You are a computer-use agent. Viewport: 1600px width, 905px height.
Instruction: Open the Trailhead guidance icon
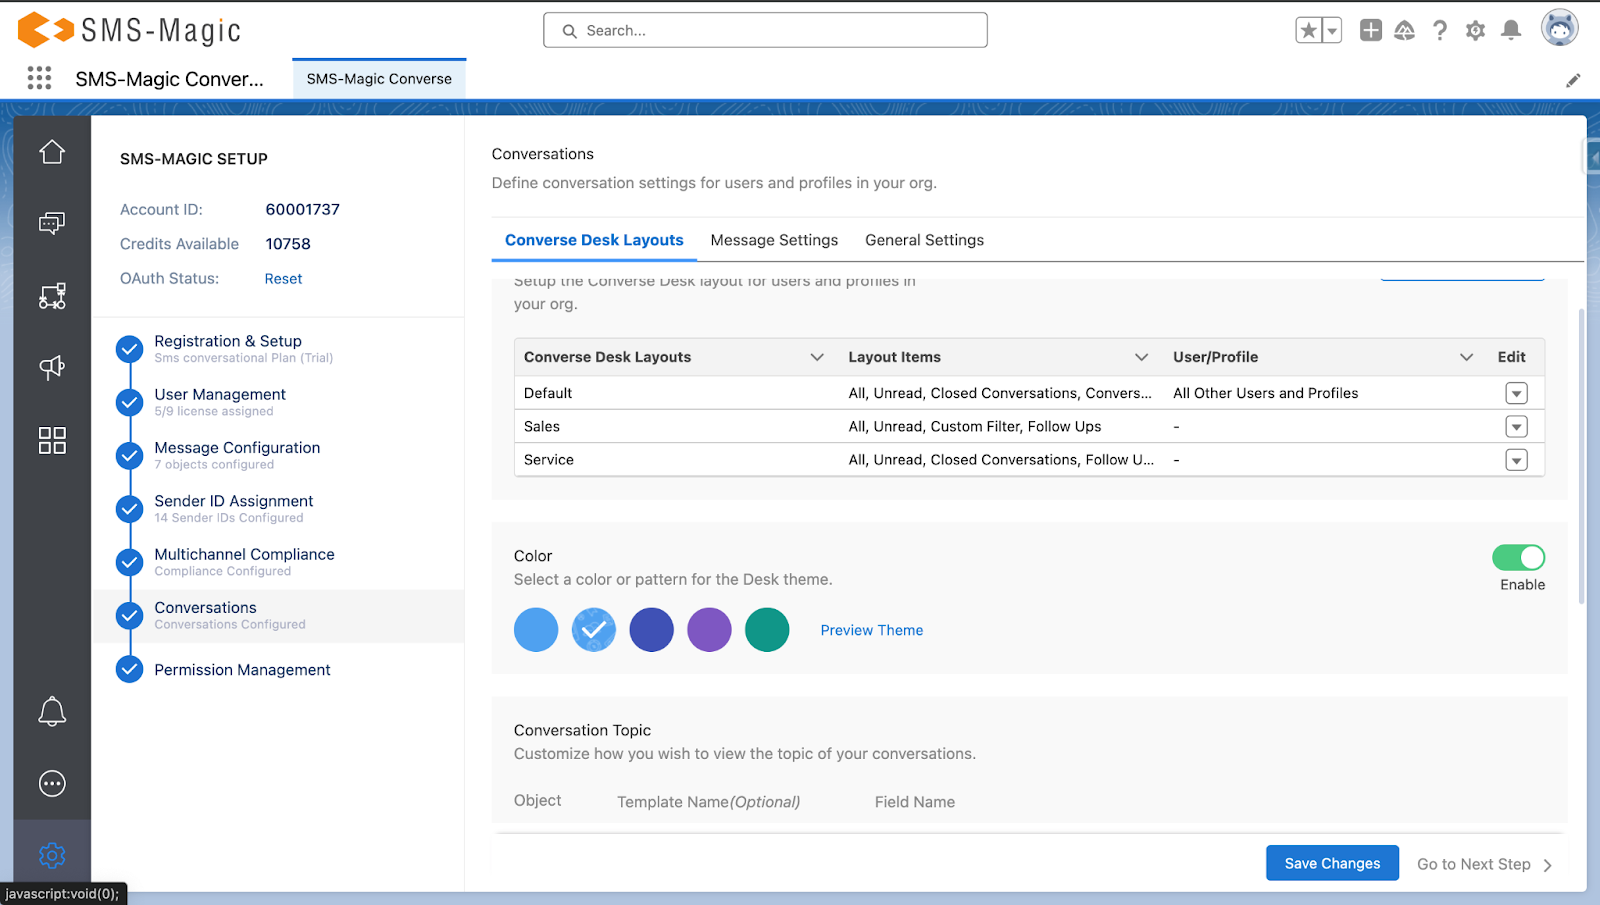(1405, 31)
